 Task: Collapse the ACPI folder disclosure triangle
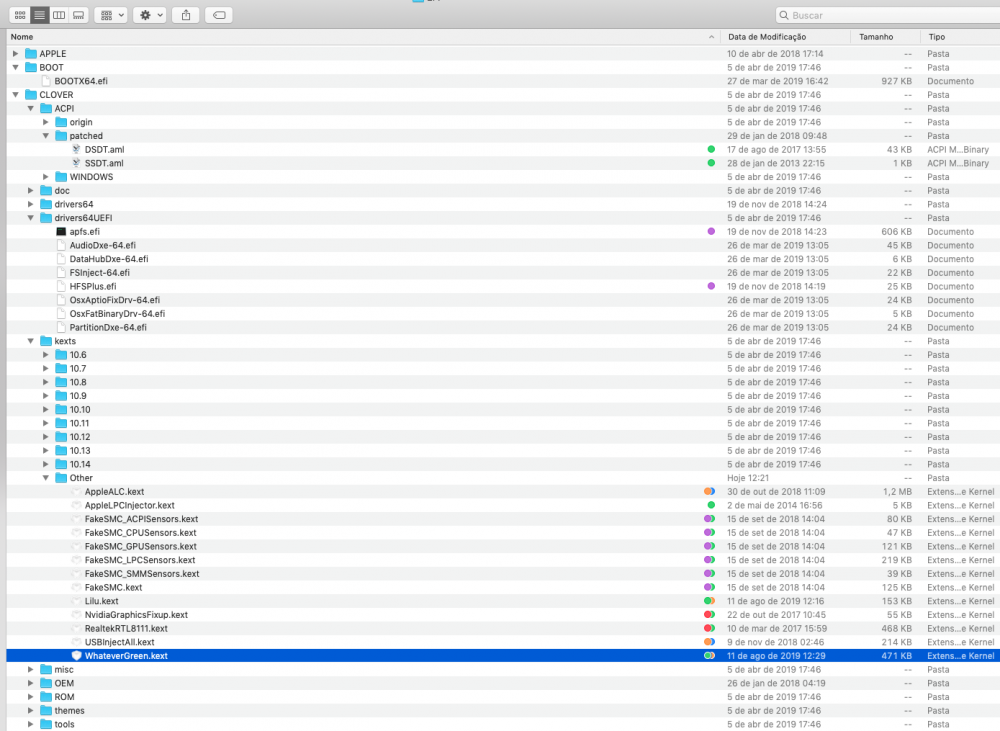[x=31, y=108]
